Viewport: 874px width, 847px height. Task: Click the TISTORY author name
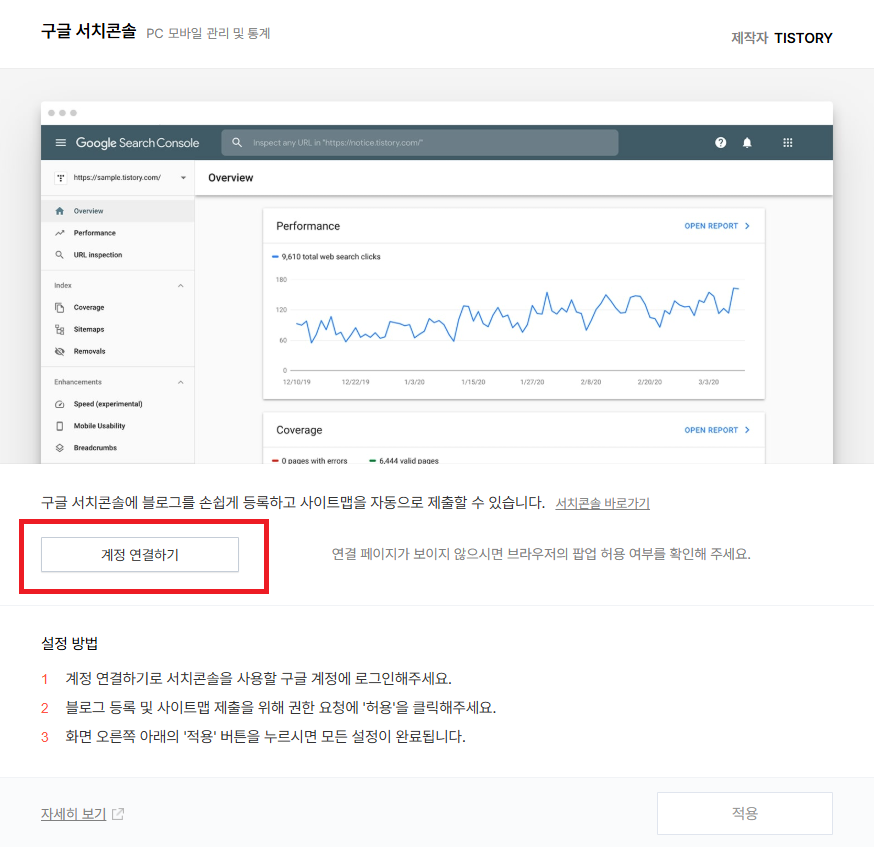(x=803, y=38)
